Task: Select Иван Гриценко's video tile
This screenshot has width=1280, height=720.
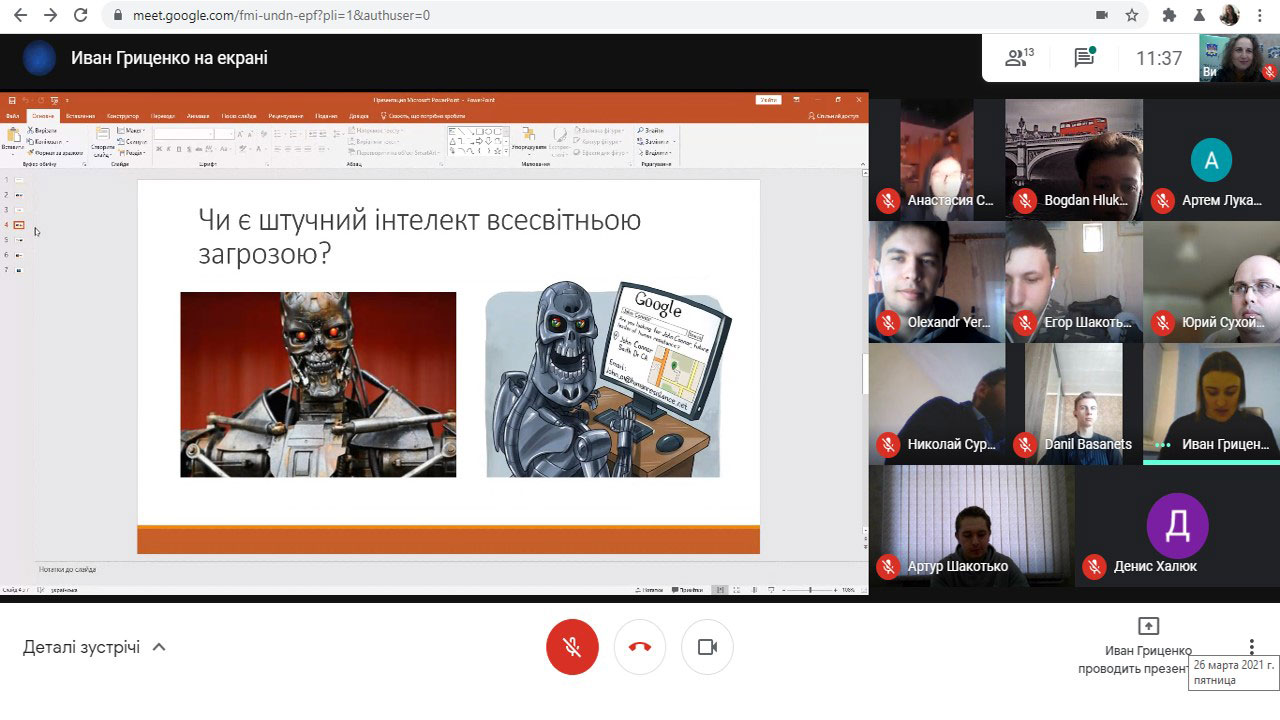Action: 1212,404
